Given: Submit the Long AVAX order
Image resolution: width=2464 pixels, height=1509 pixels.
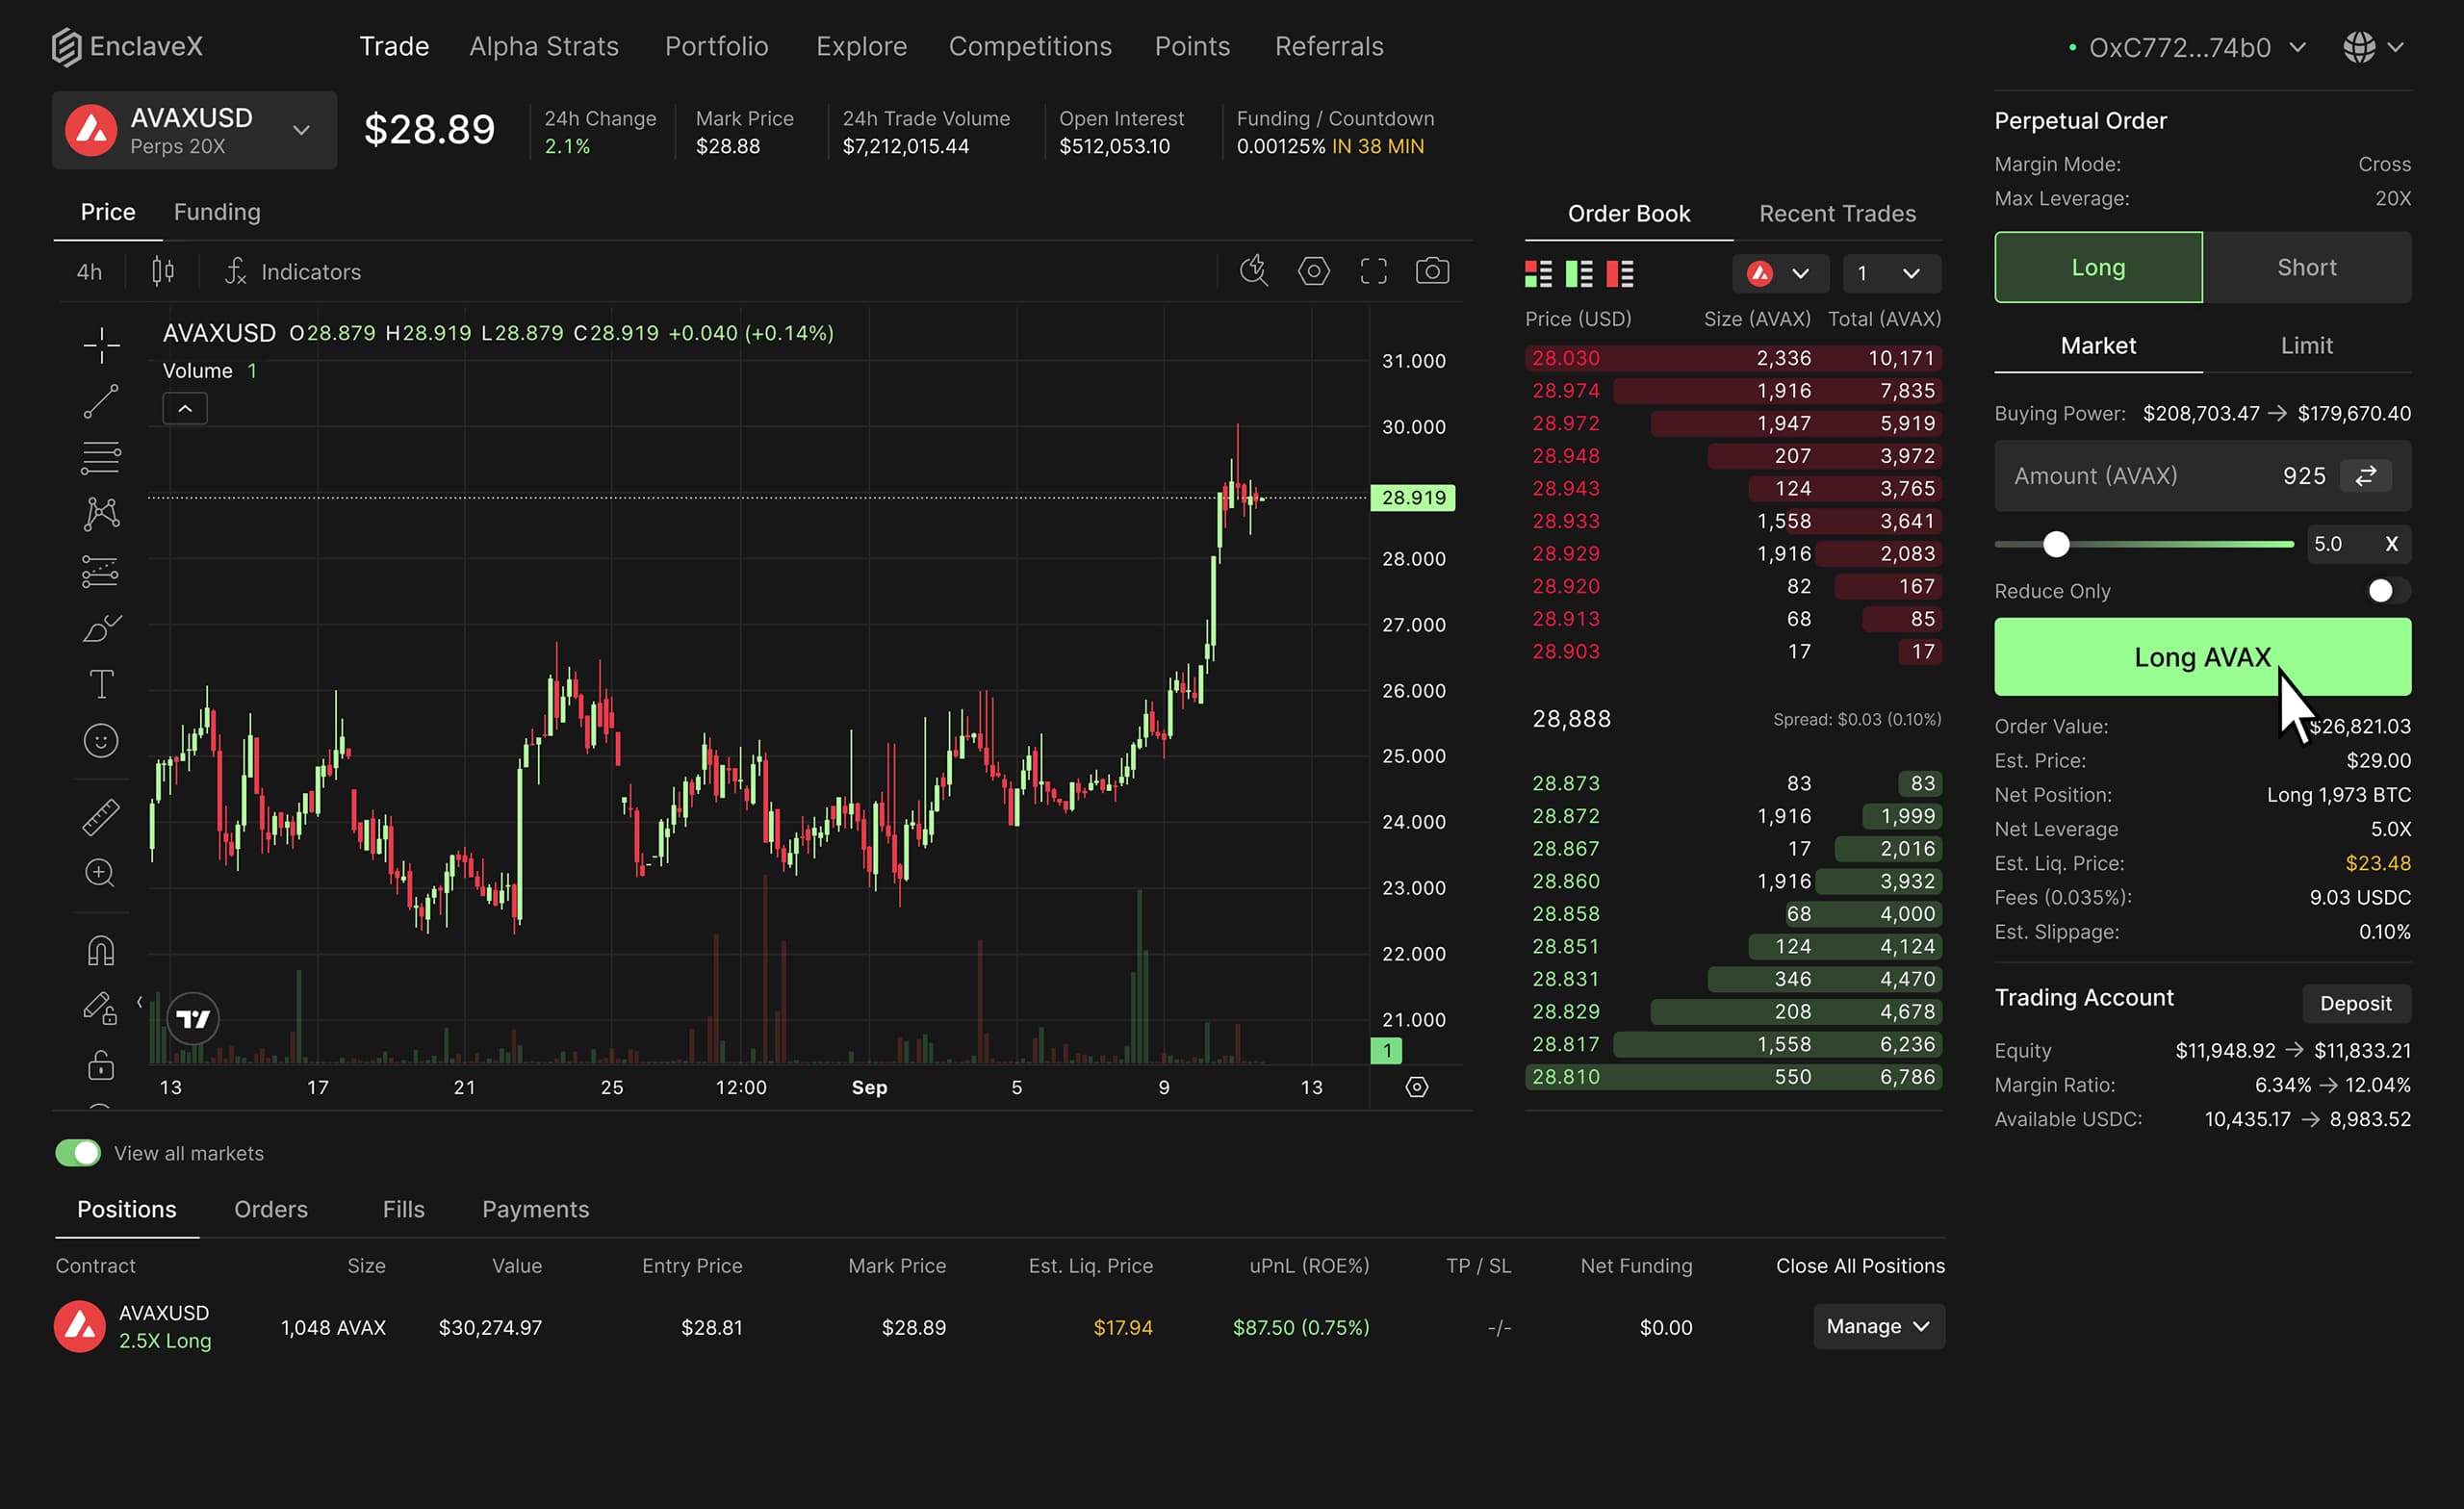Looking at the screenshot, I should coord(2203,657).
